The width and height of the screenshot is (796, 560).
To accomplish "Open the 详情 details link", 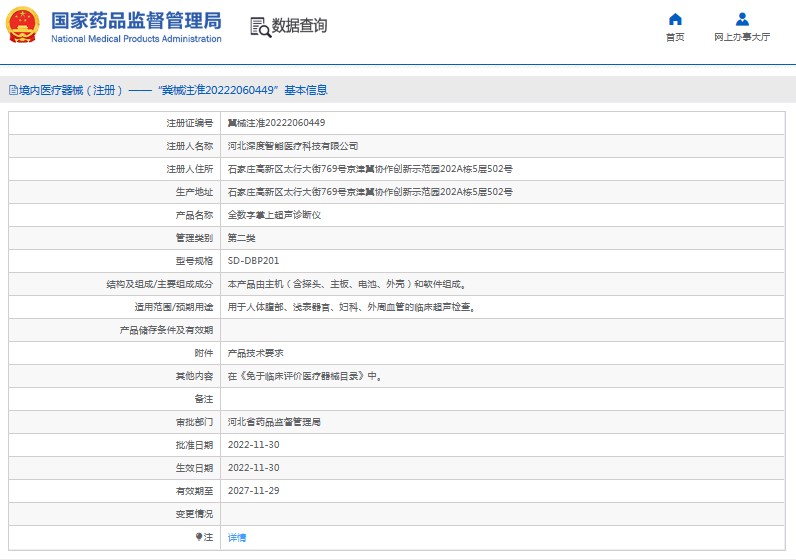I will tap(237, 537).
